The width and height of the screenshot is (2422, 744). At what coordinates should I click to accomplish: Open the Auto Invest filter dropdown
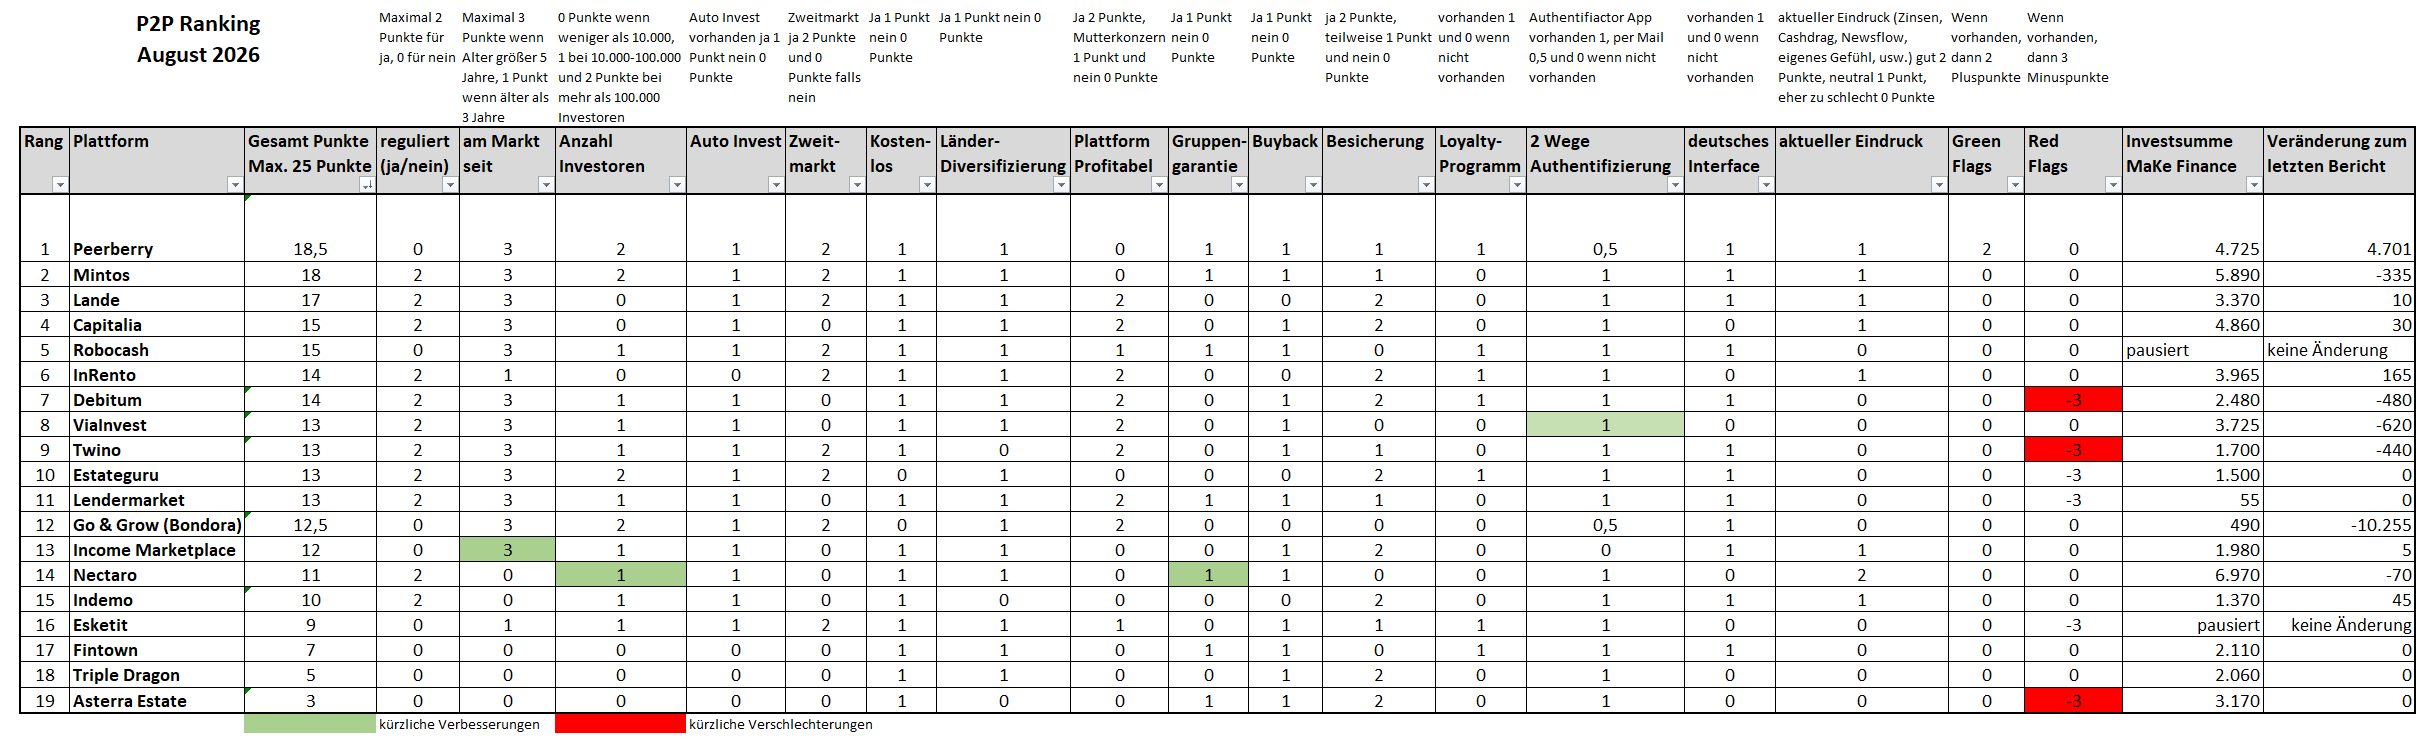coord(776,184)
